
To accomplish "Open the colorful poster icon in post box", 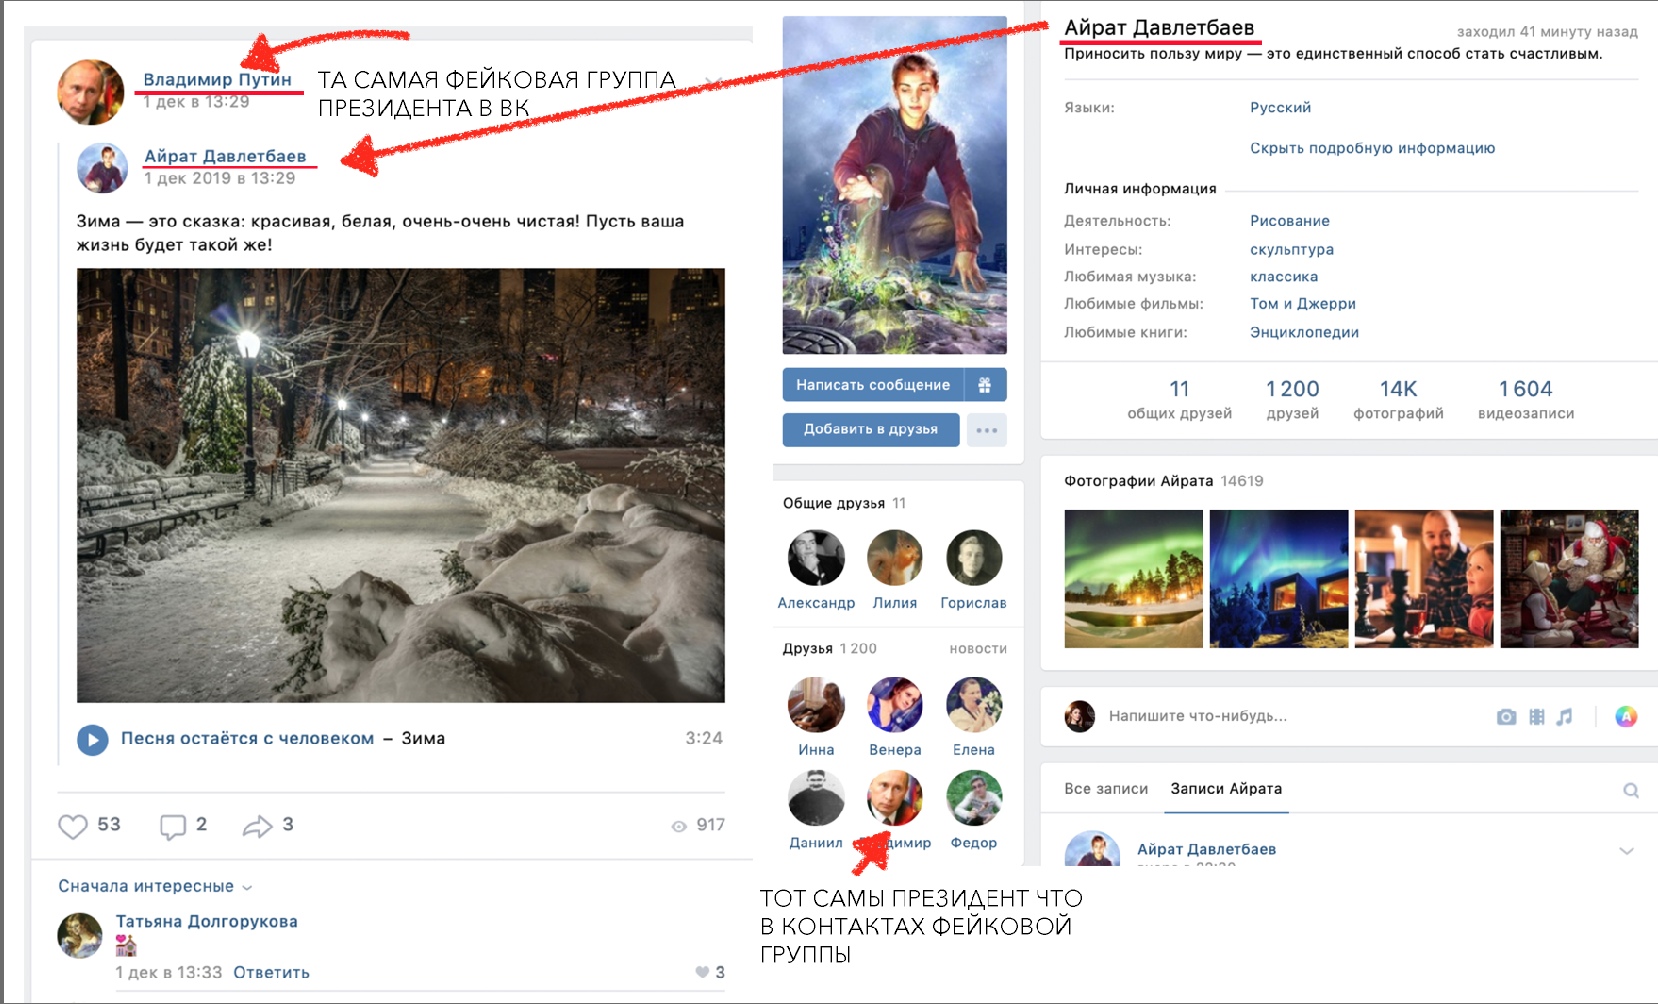I will click(x=1626, y=716).
